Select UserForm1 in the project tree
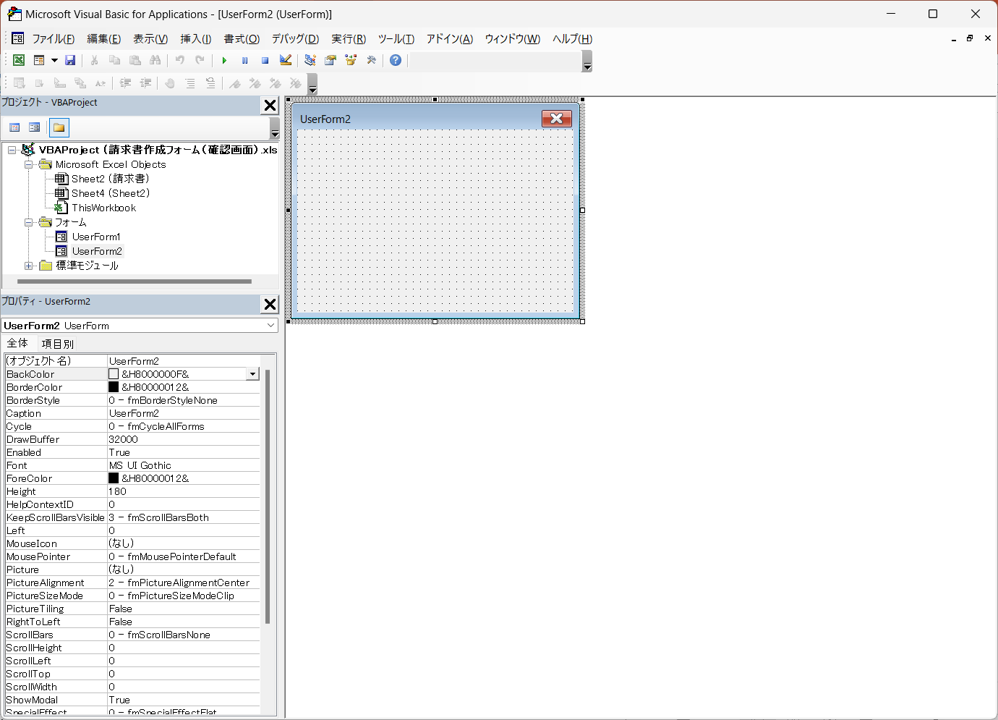 [96, 237]
